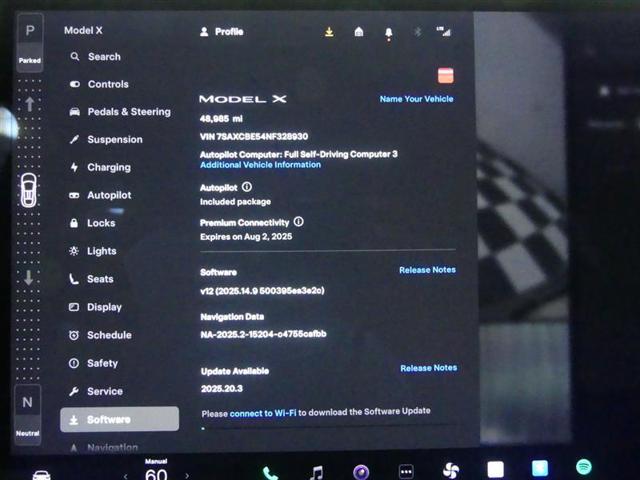Image resolution: width=640 pixels, height=480 pixels.
Task: Tap the Profile button
Action: coord(222,32)
